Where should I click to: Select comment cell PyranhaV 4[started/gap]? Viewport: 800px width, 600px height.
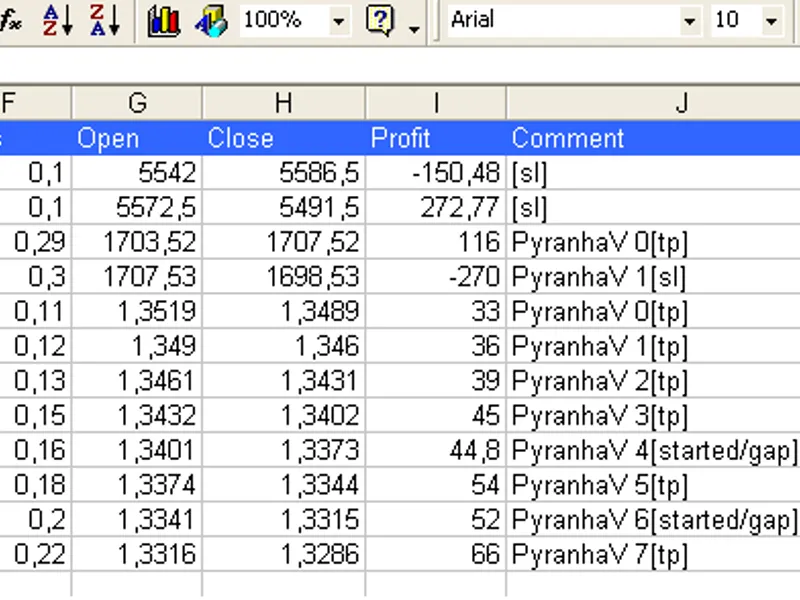654,451
